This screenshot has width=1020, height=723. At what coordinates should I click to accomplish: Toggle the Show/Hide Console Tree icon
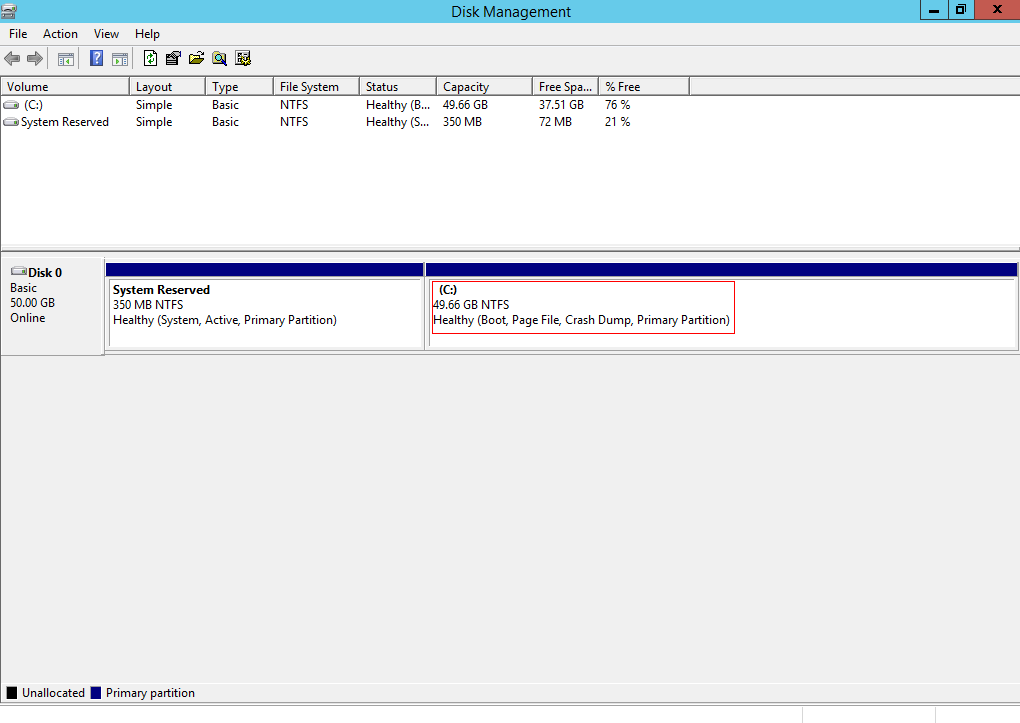(66, 59)
